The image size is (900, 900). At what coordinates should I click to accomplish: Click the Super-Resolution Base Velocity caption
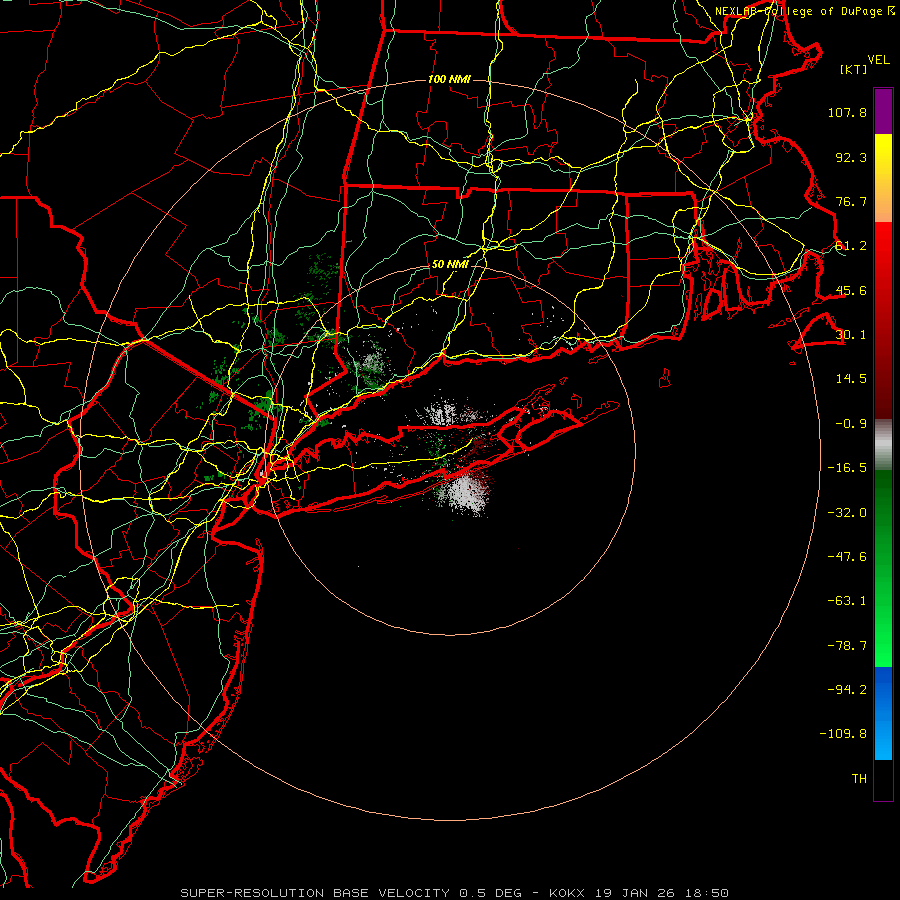tap(454, 893)
